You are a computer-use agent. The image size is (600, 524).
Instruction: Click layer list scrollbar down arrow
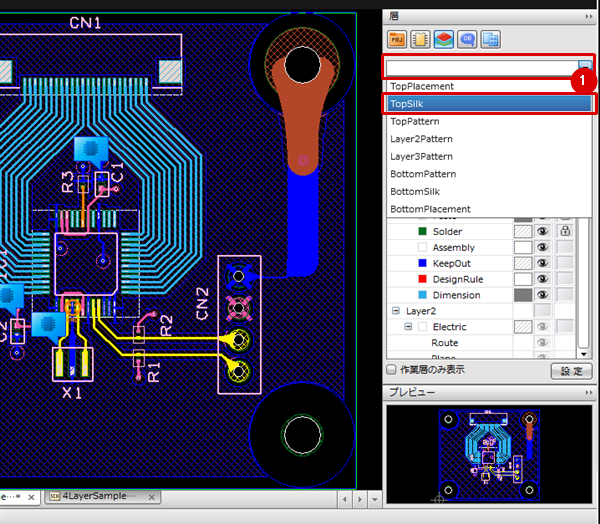coord(583,354)
